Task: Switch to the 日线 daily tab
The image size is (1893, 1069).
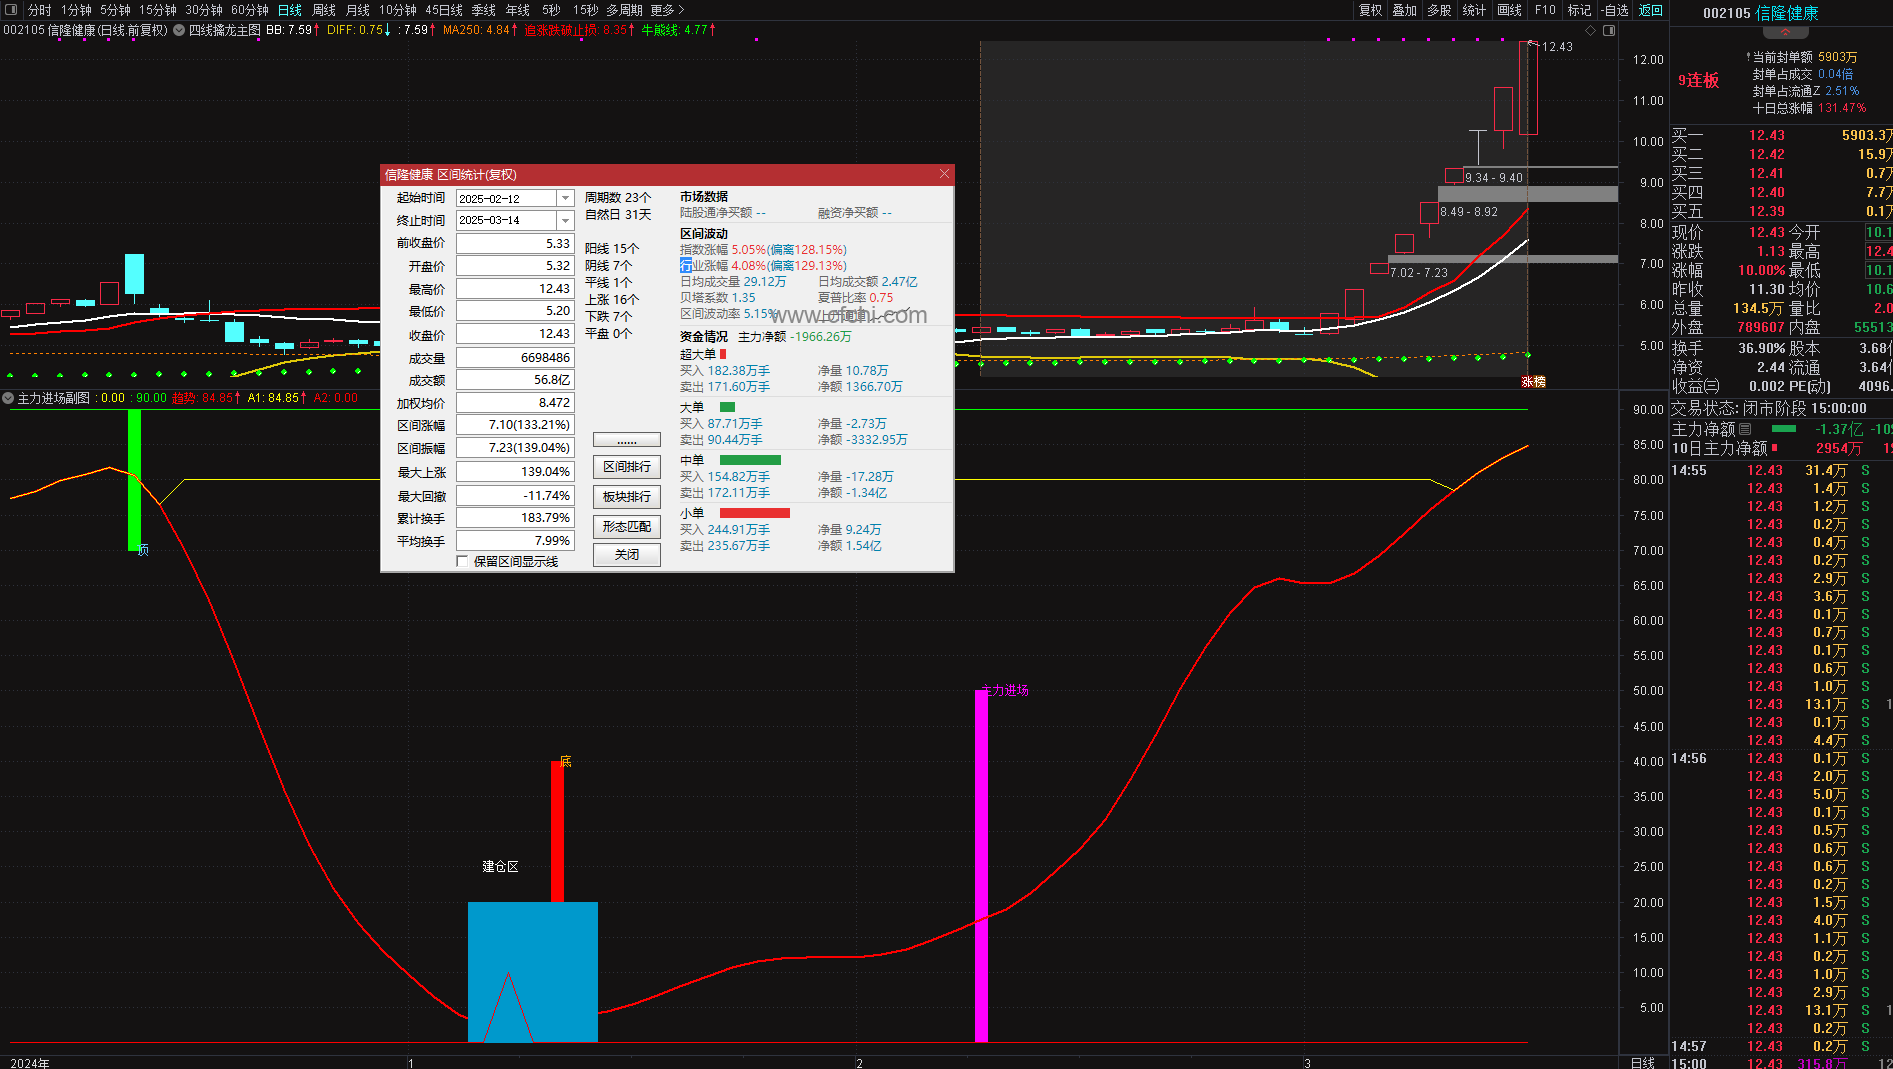Action: pos(290,10)
